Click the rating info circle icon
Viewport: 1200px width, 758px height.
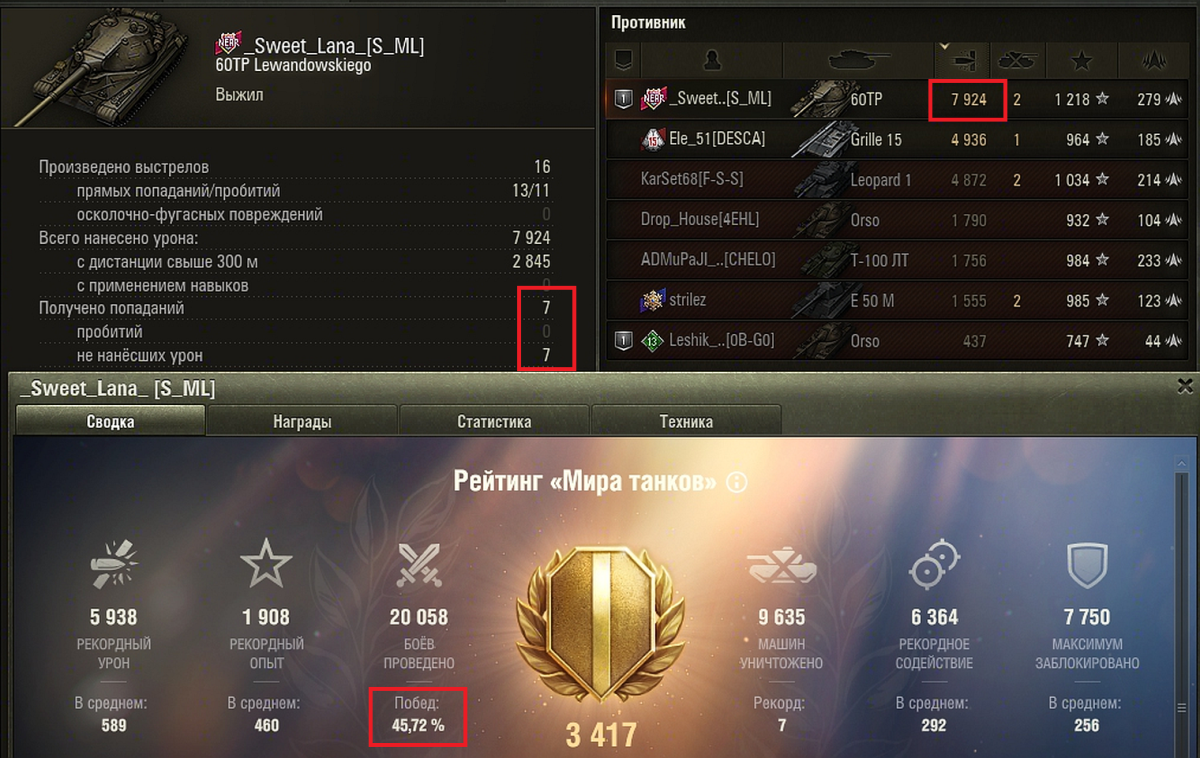click(737, 483)
